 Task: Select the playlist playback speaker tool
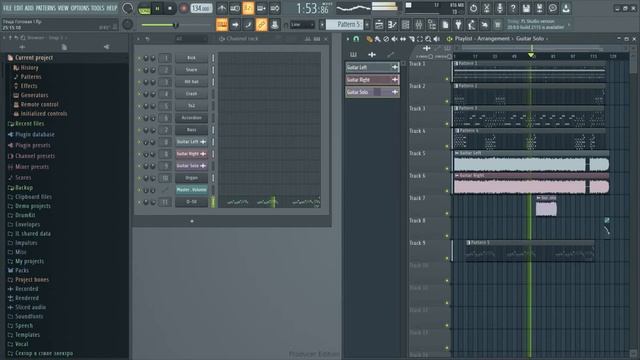(437, 39)
